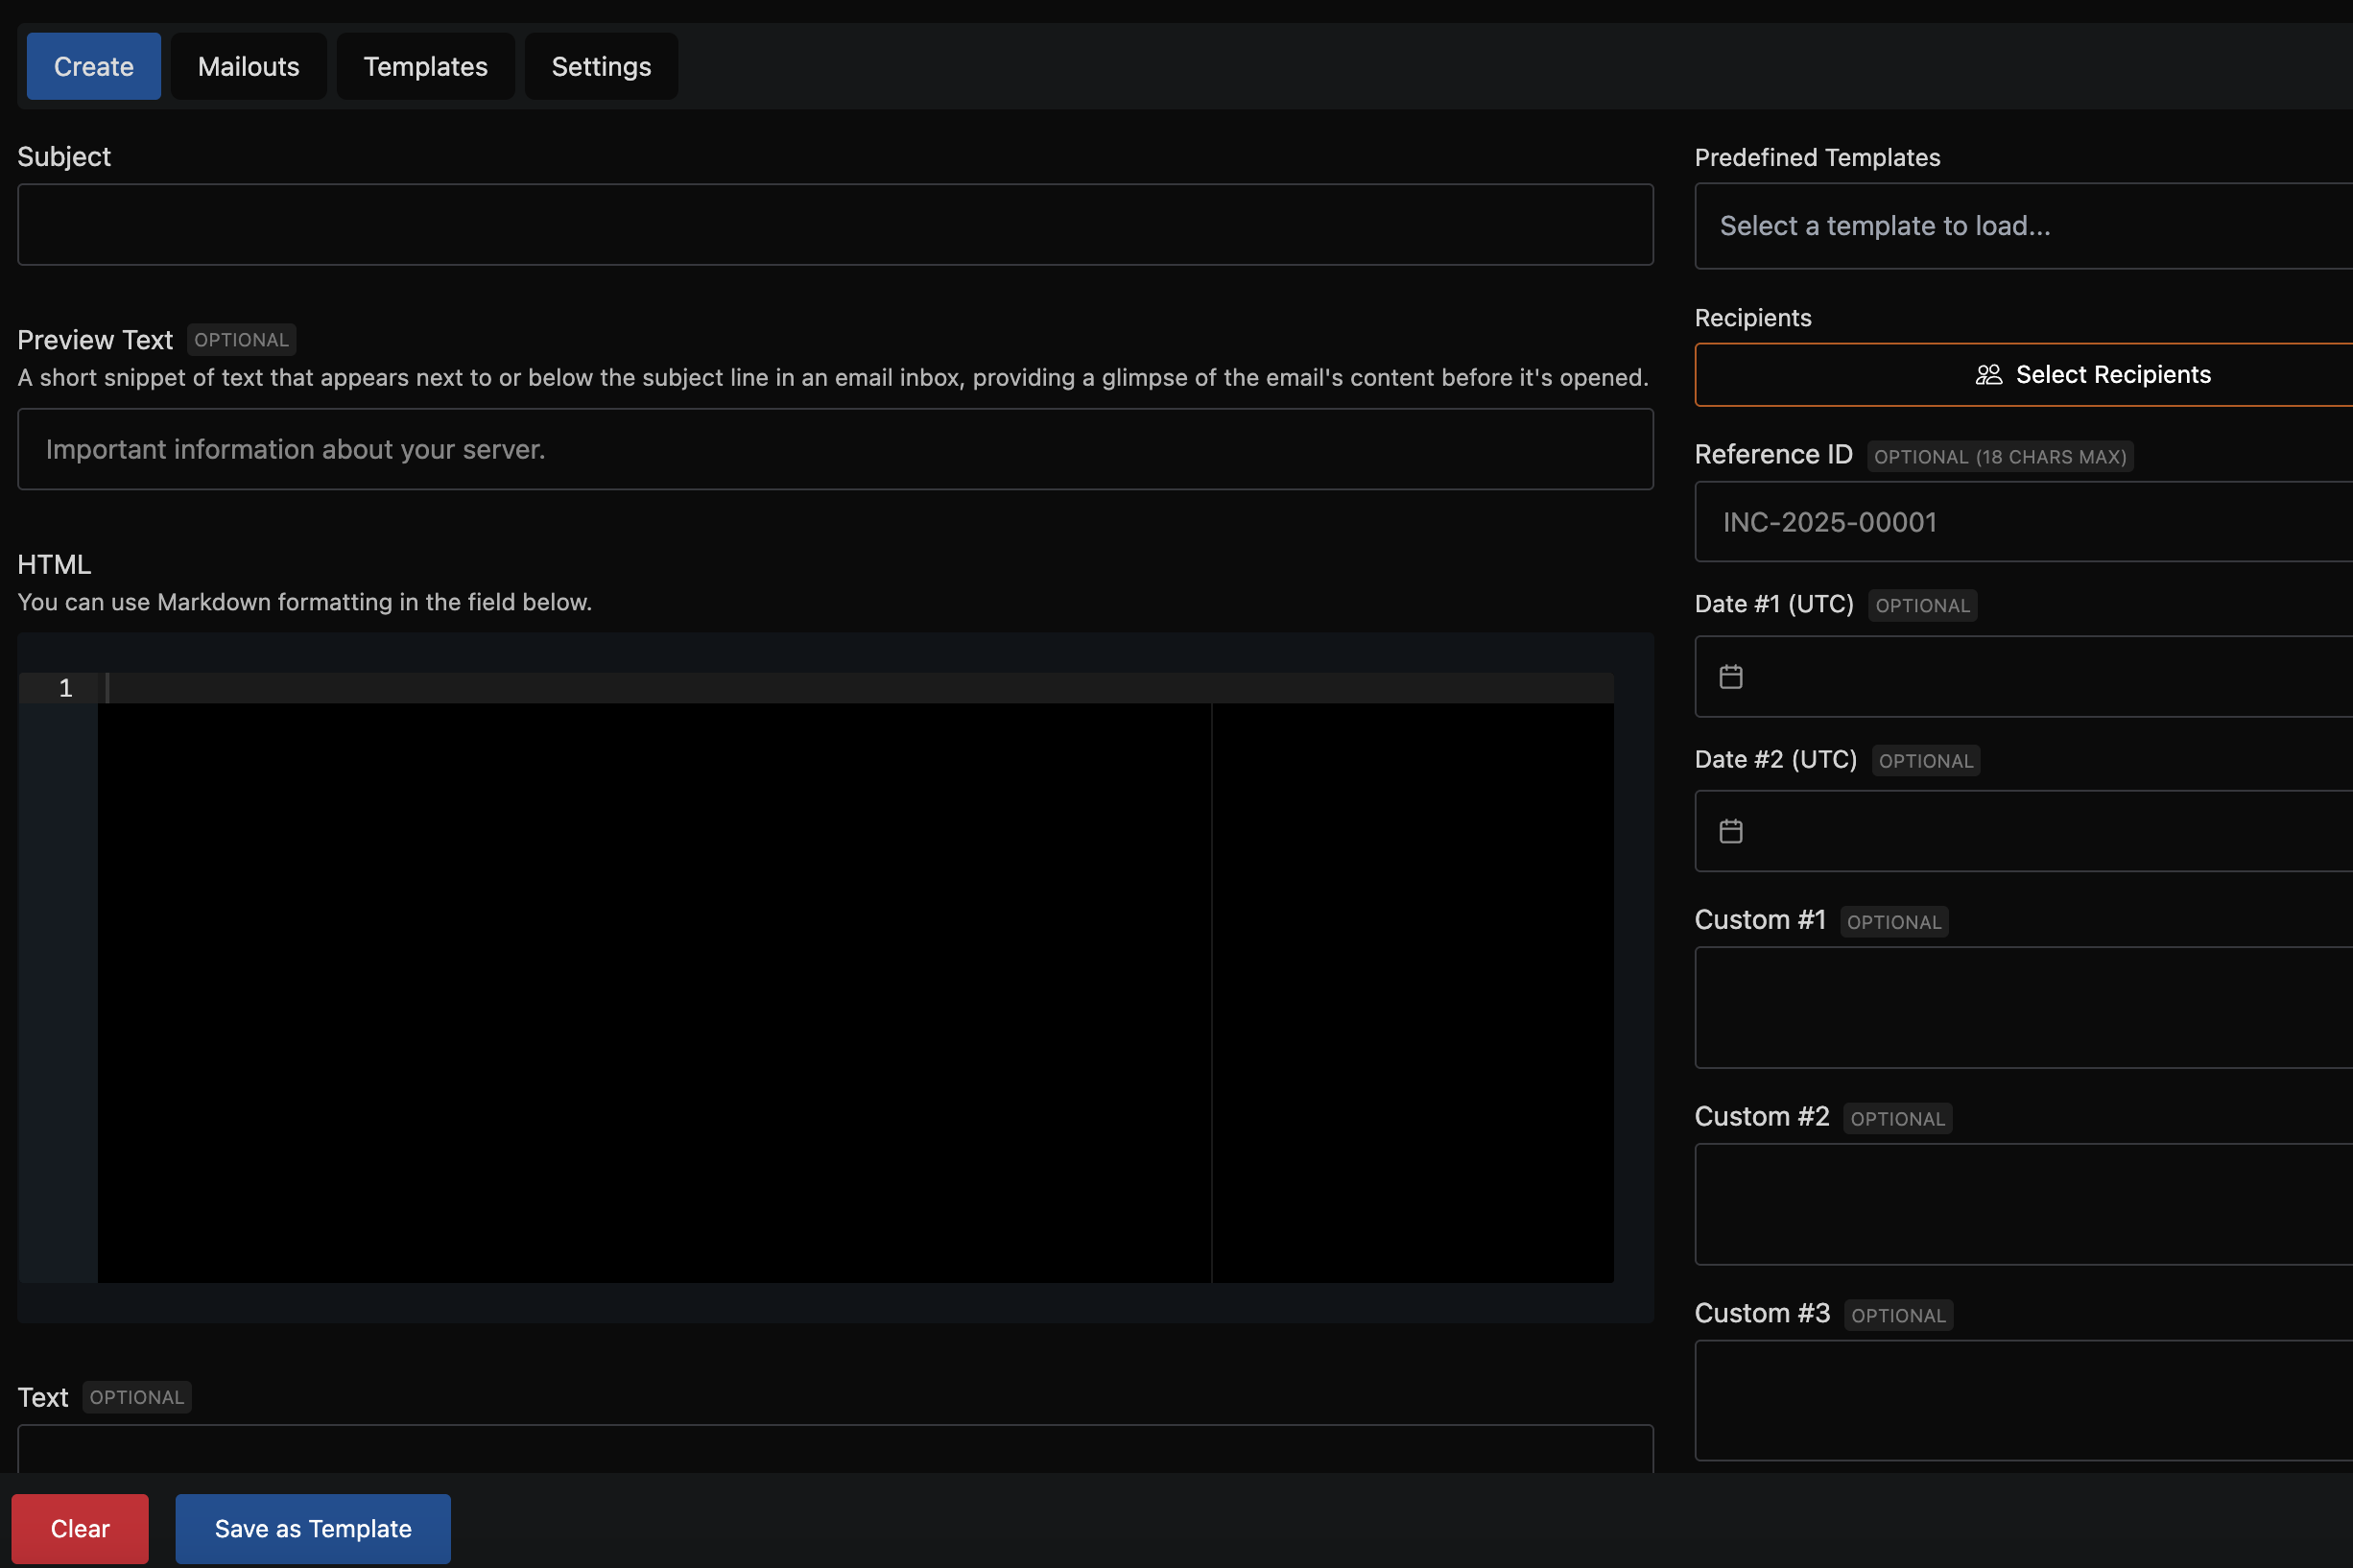2353x1568 pixels.
Task: Click the Date #2 (UTC) field
Action: [x=2024, y=831]
